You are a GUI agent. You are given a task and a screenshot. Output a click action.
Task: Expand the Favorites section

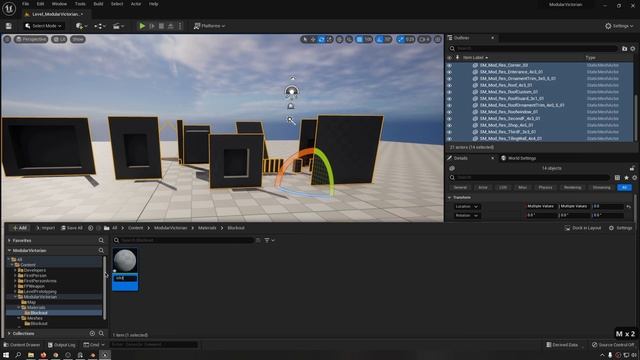pyautogui.click(x=9, y=241)
